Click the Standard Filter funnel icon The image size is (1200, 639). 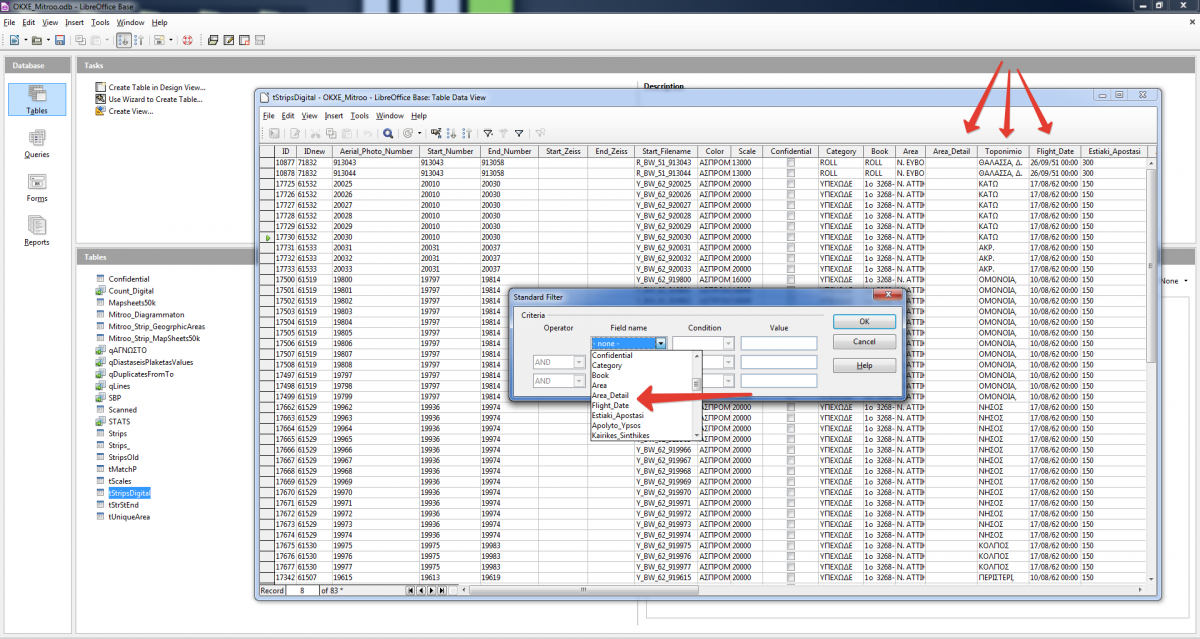coord(519,133)
